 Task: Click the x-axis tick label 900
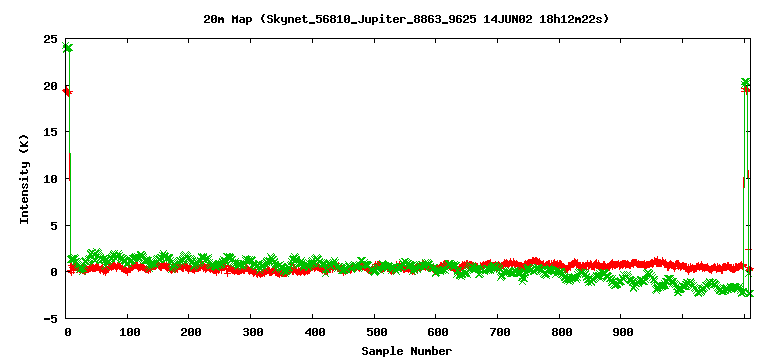622,333
